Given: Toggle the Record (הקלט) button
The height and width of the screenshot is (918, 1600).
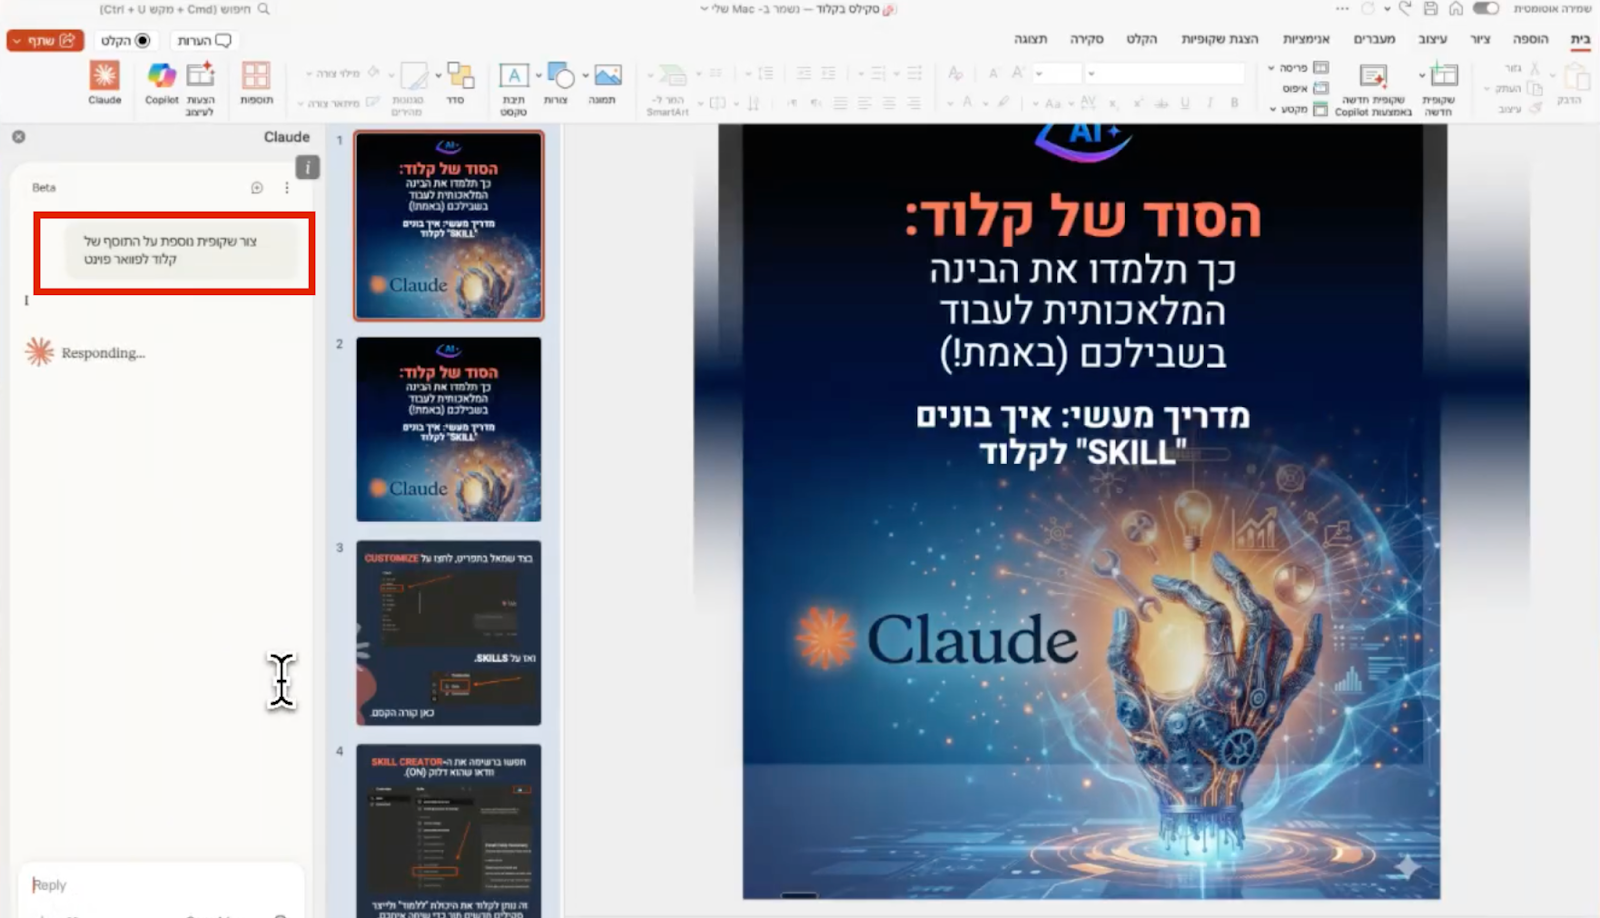Looking at the screenshot, I should (125, 40).
